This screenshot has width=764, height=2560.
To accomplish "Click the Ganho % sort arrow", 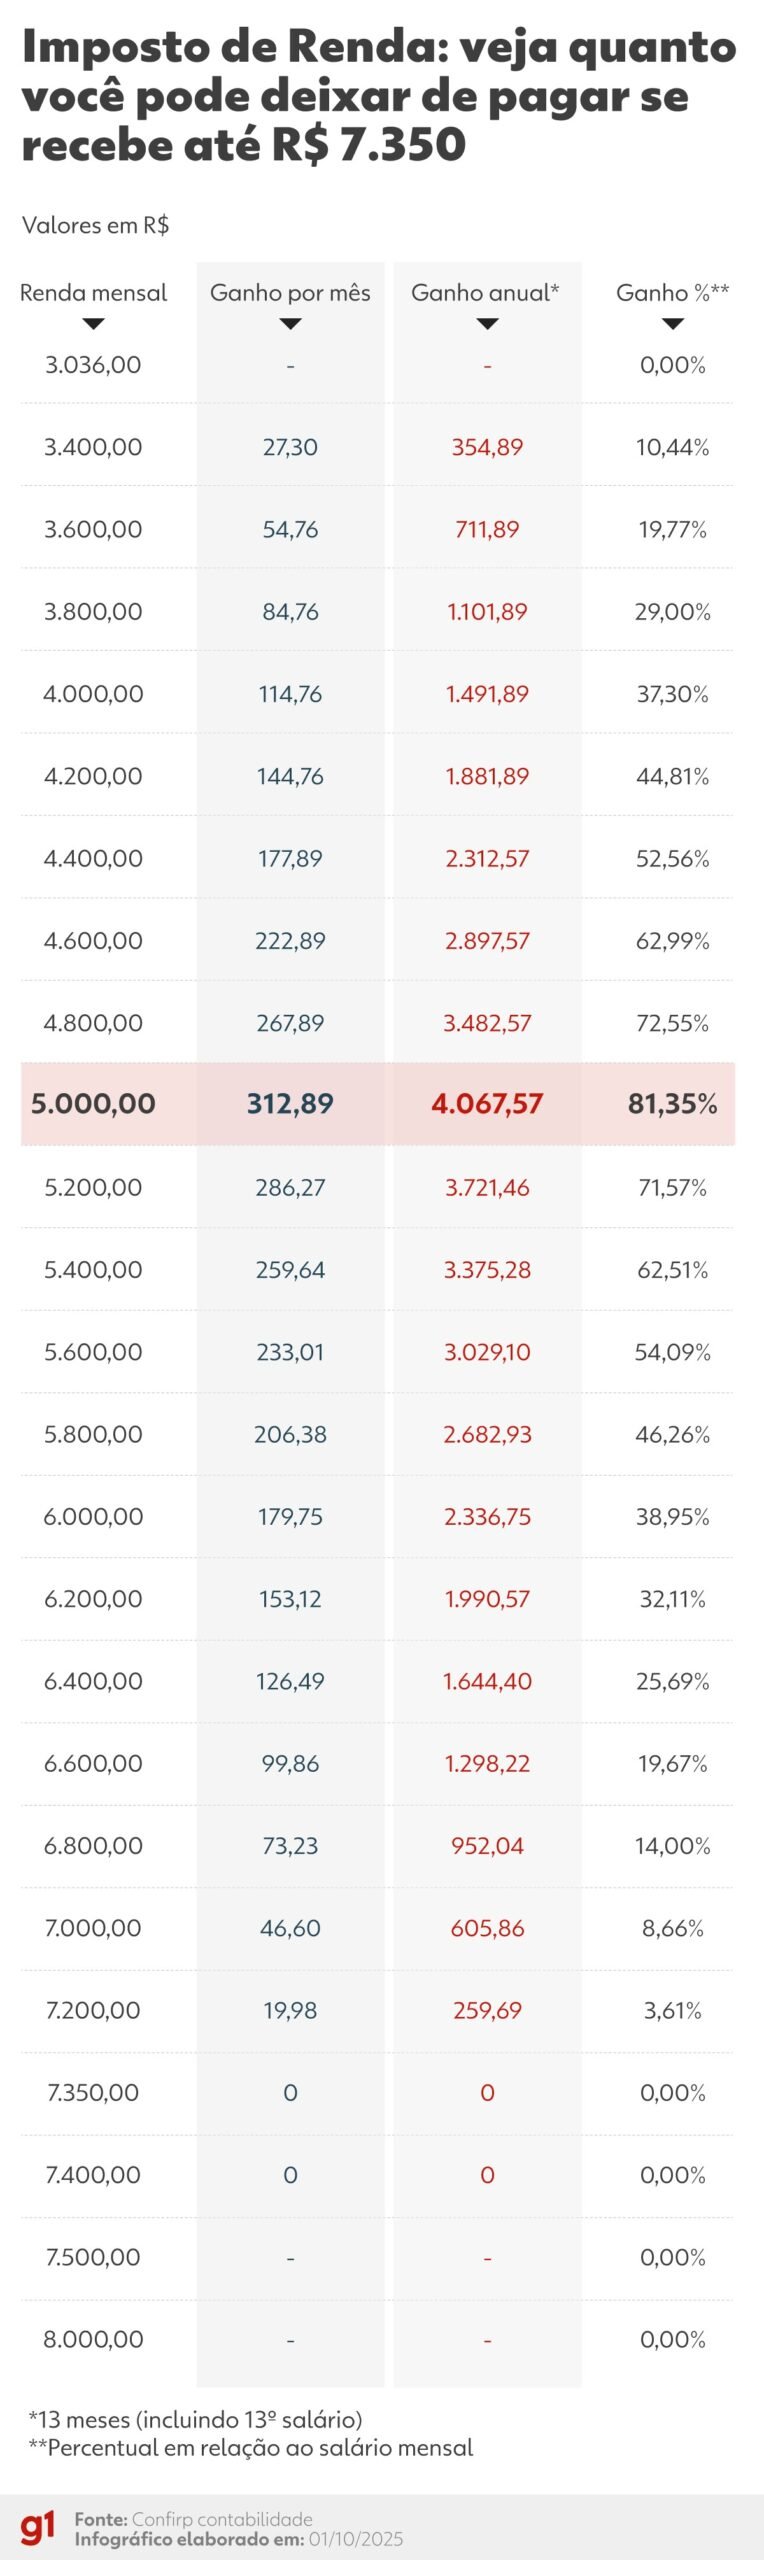I will [x=673, y=324].
